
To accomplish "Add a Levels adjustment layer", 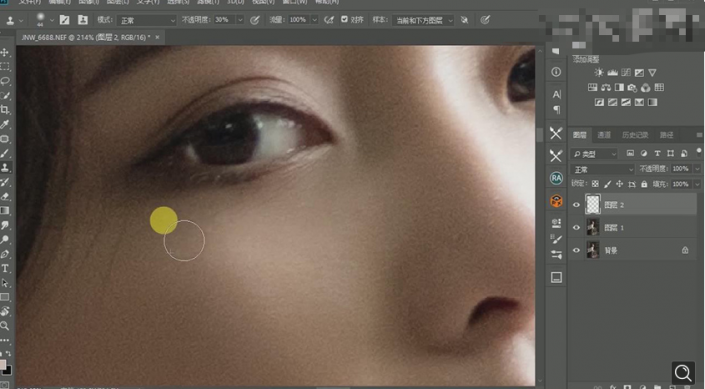I will [x=612, y=72].
